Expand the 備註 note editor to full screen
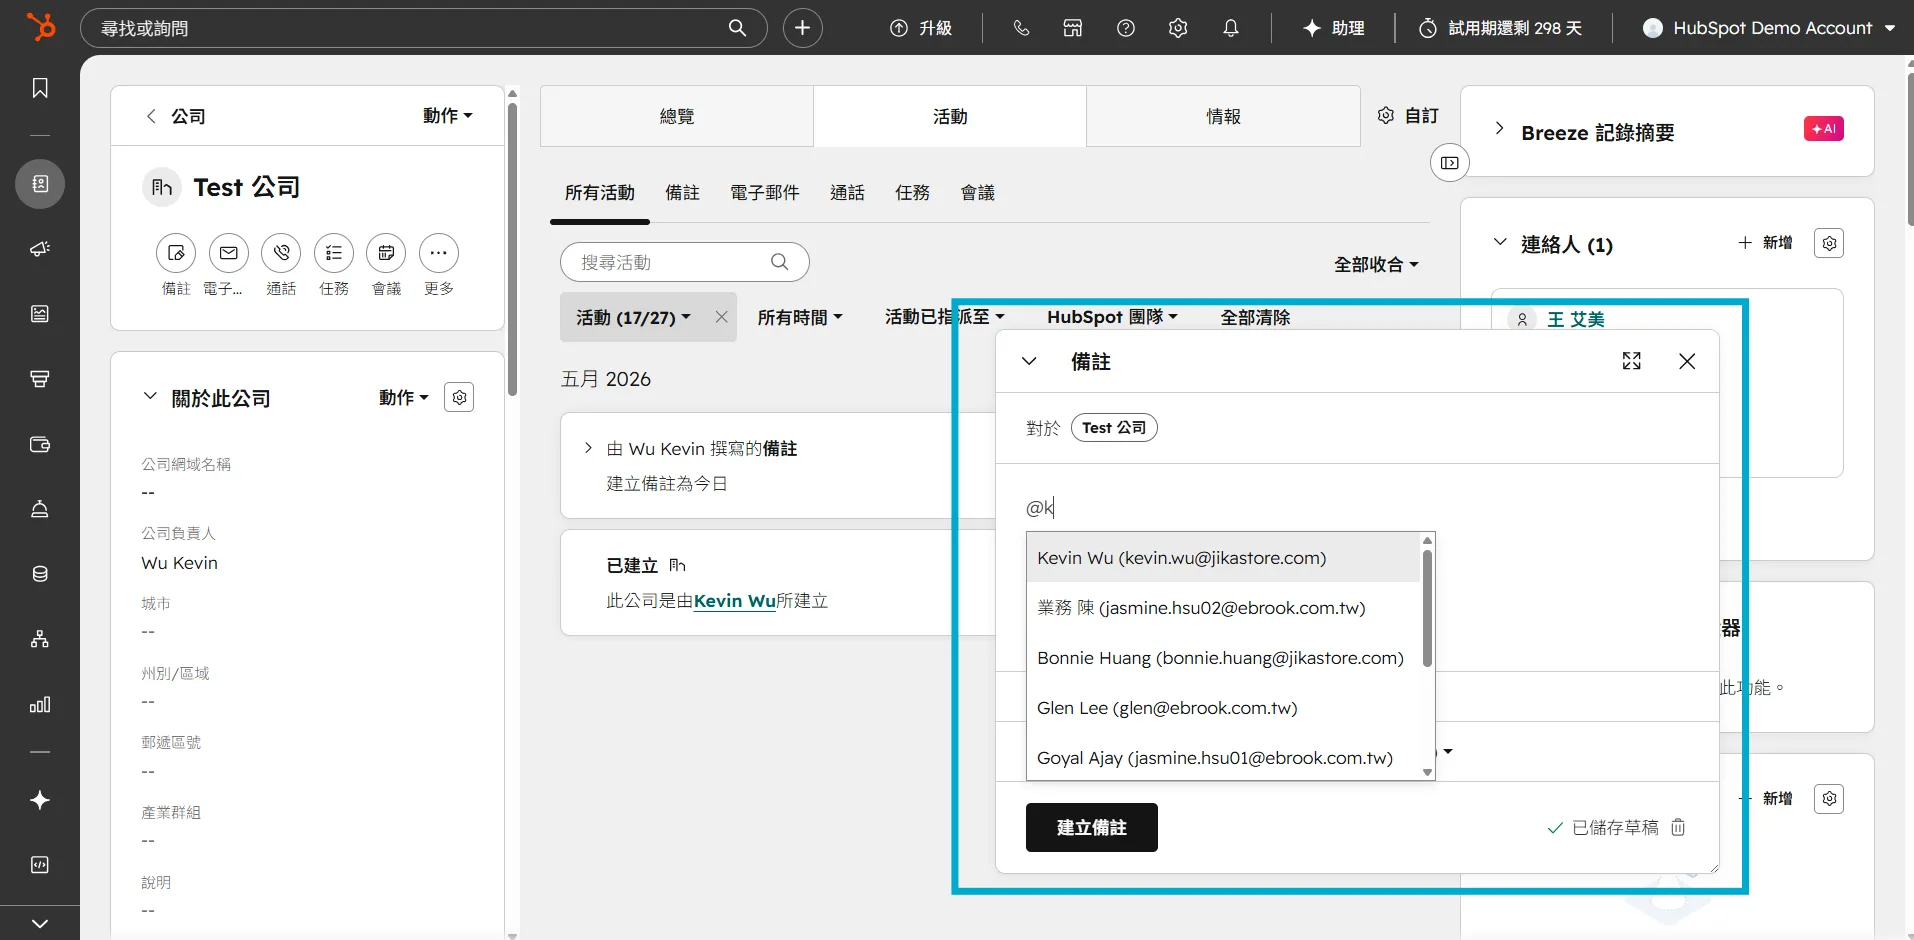Image resolution: width=1914 pixels, height=940 pixels. [1632, 361]
